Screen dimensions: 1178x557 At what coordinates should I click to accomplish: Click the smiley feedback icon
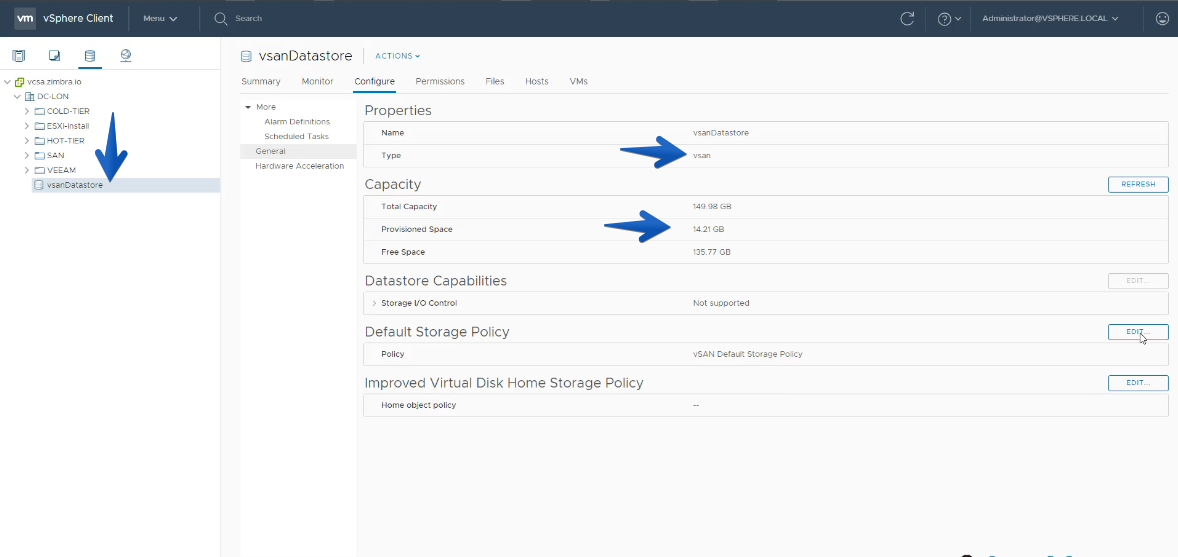point(1161,19)
